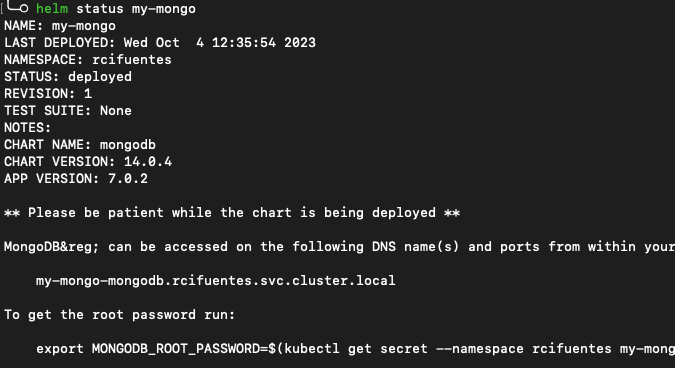Click the CHART NAME mongodb value
This screenshot has width=675, height=368.
coord(128,145)
